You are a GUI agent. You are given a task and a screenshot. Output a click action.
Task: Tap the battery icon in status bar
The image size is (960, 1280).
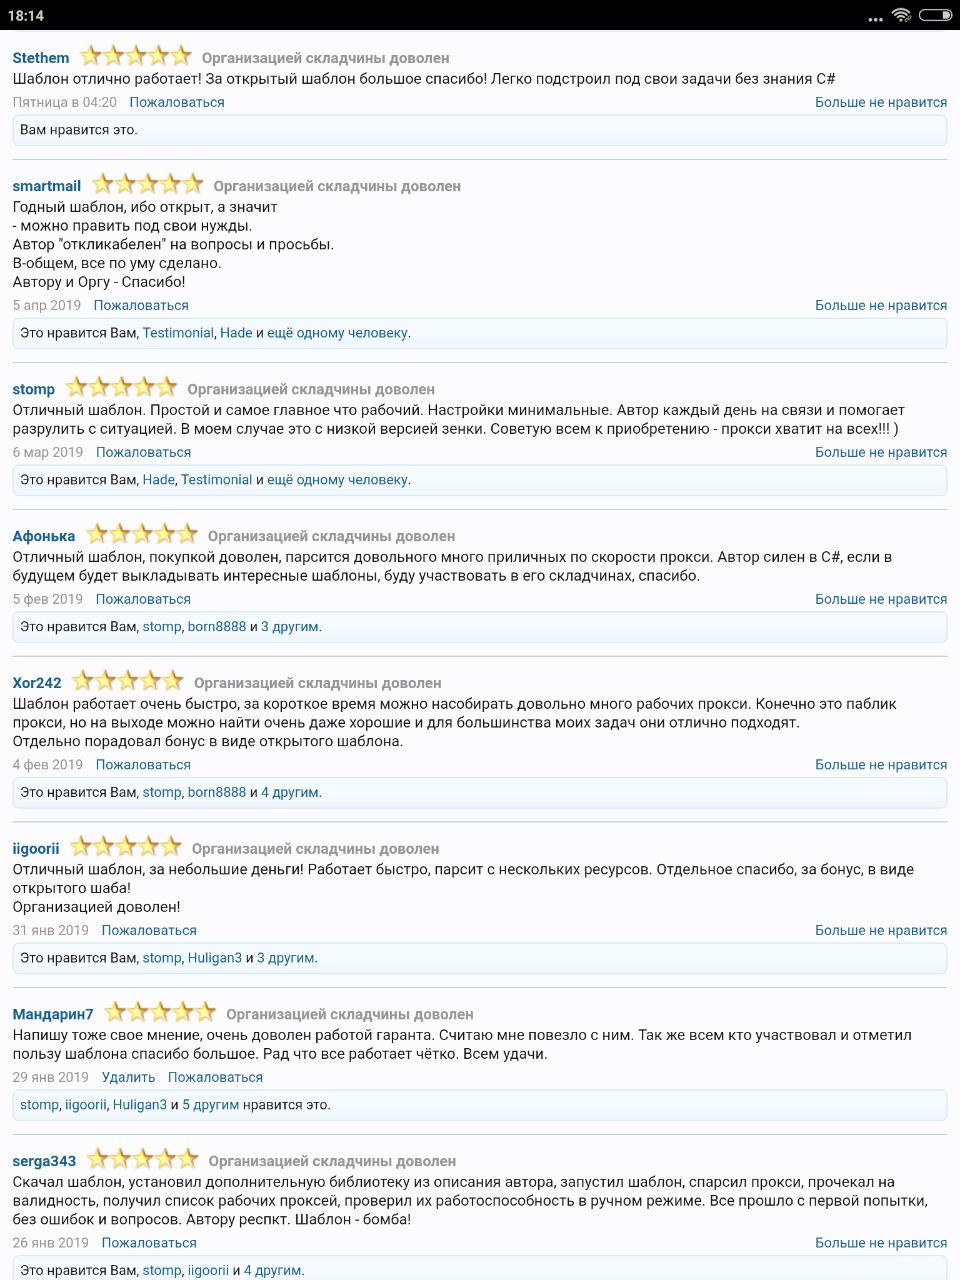[x=935, y=15]
